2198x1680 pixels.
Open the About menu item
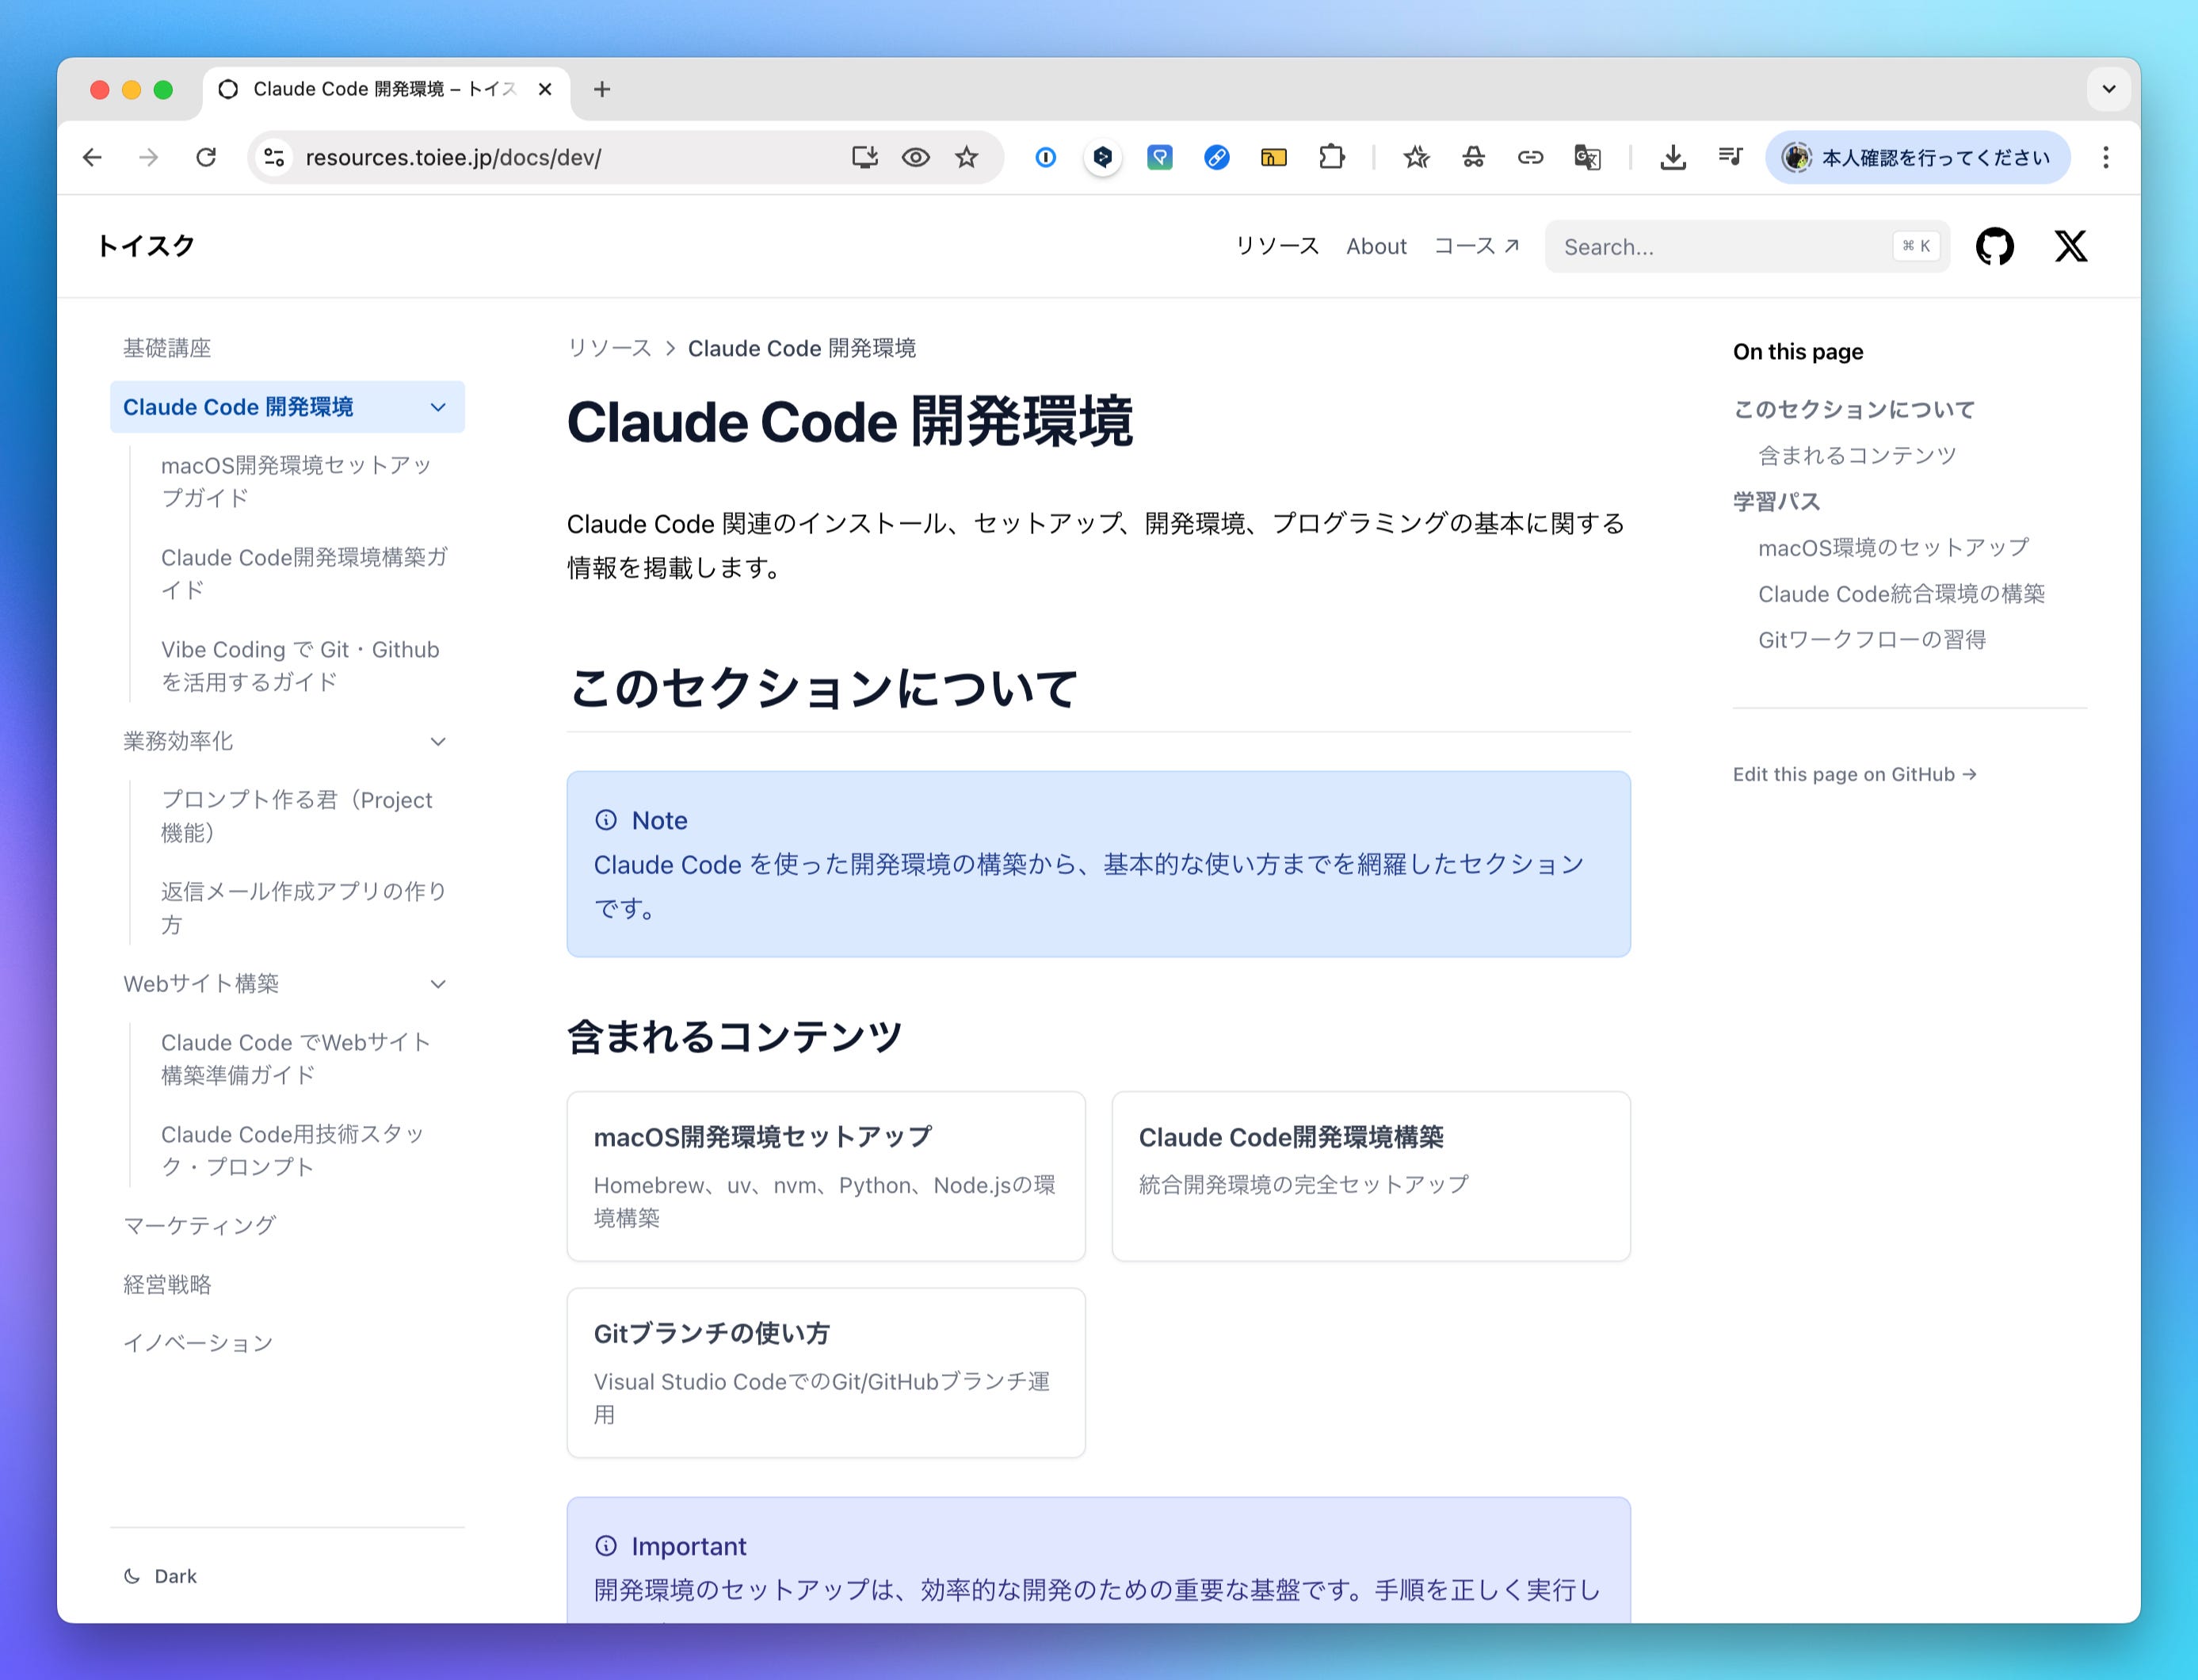(1376, 246)
